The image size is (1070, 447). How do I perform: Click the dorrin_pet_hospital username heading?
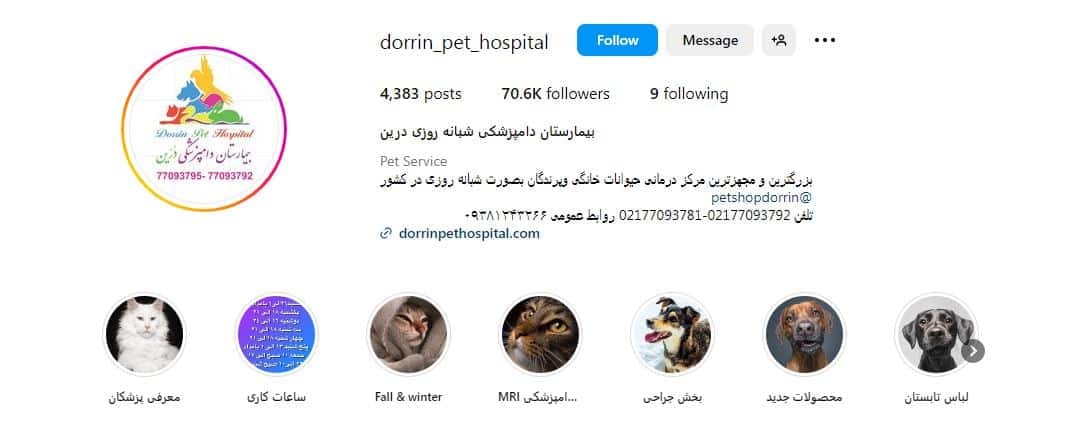pos(464,42)
